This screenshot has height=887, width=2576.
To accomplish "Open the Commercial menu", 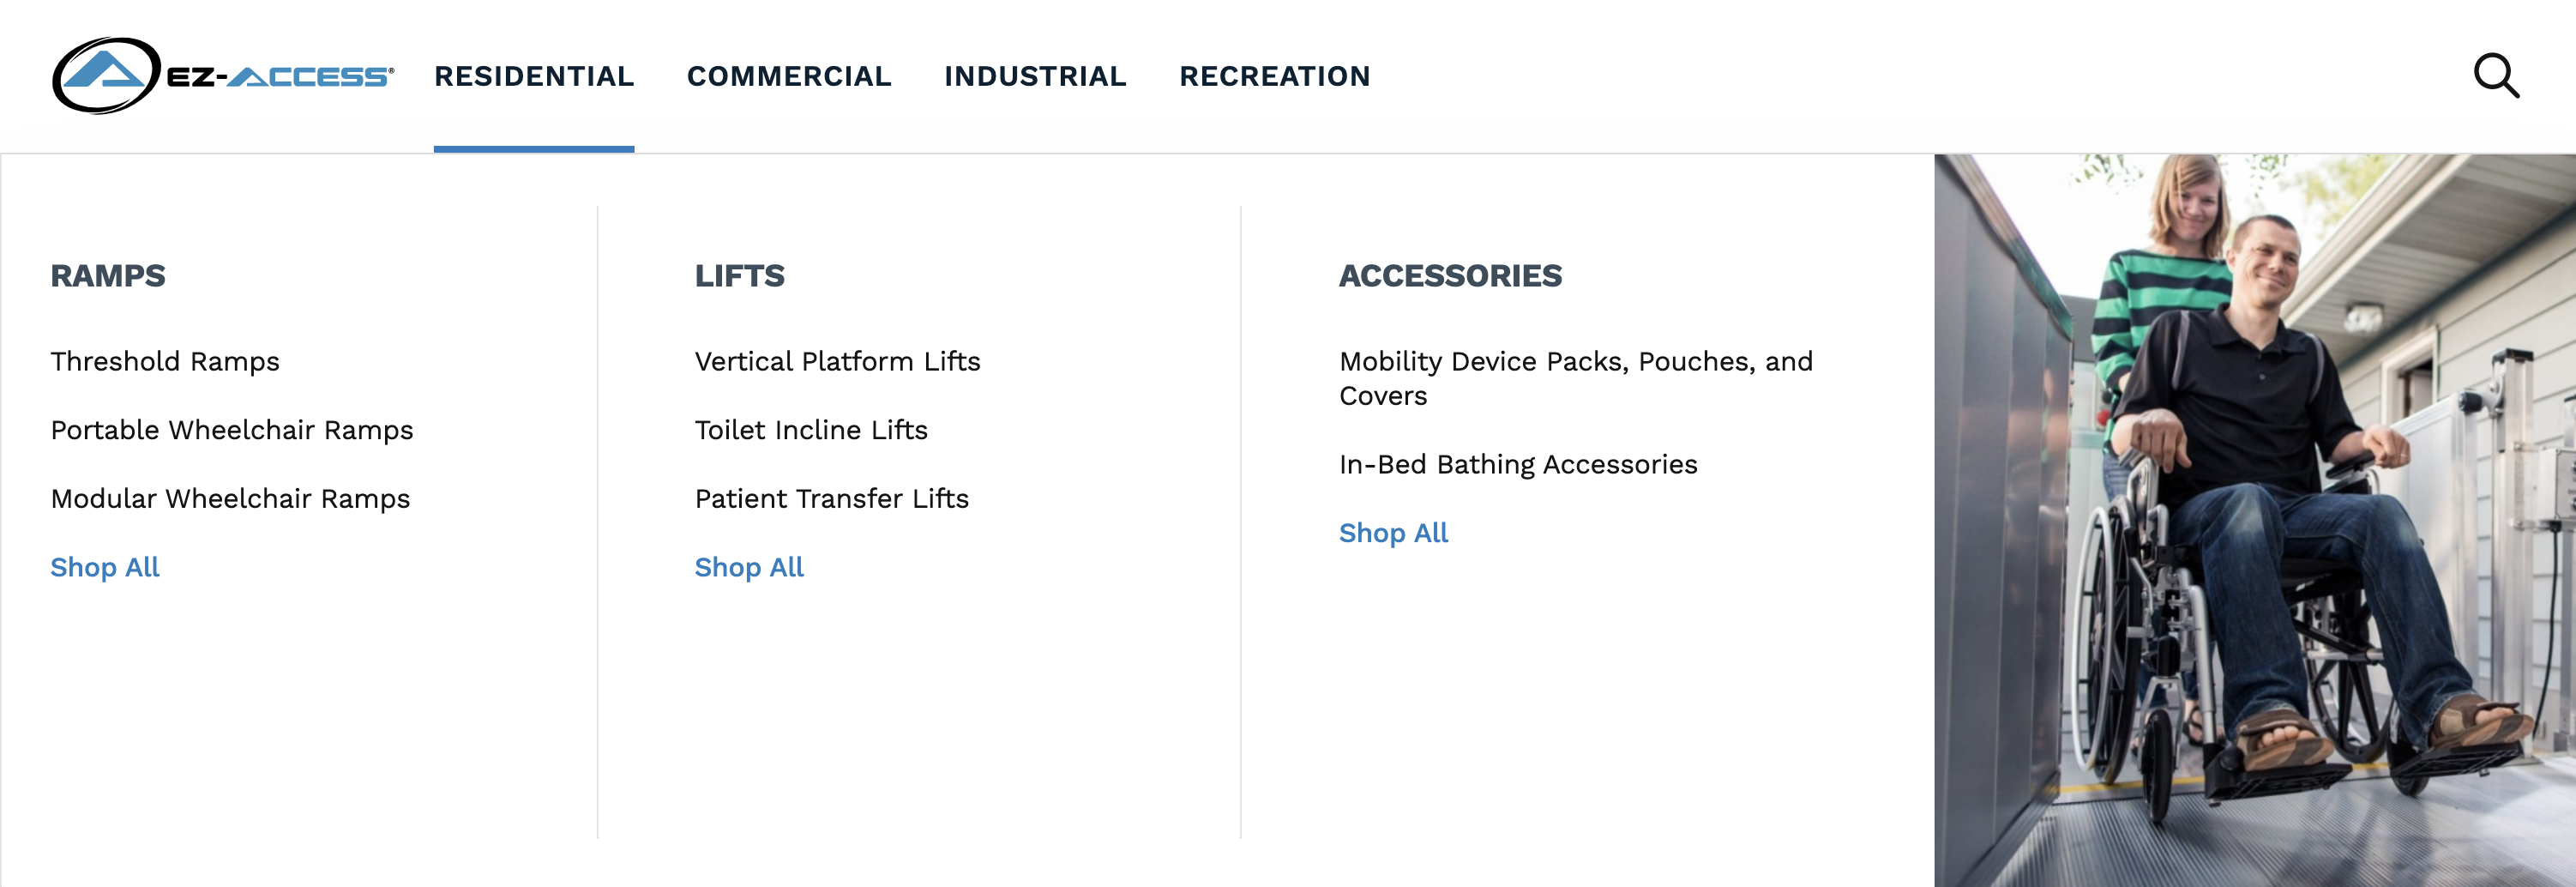I will [x=789, y=76].
